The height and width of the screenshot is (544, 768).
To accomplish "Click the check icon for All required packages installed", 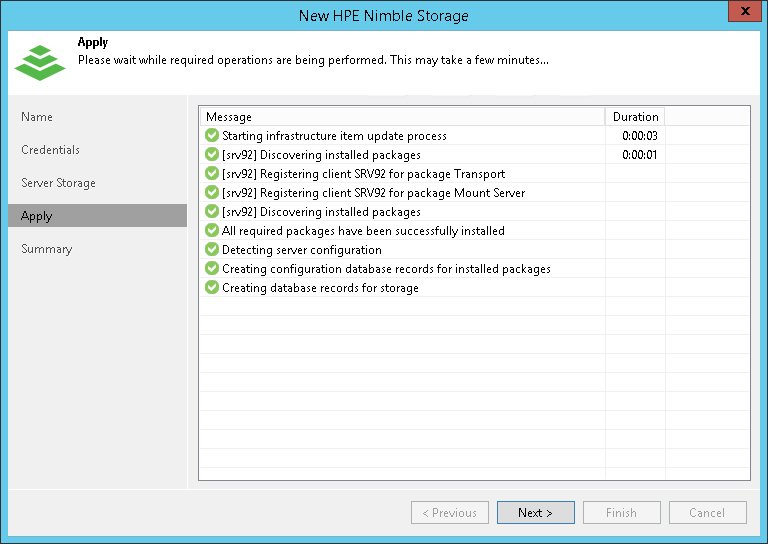I will 212,230.
